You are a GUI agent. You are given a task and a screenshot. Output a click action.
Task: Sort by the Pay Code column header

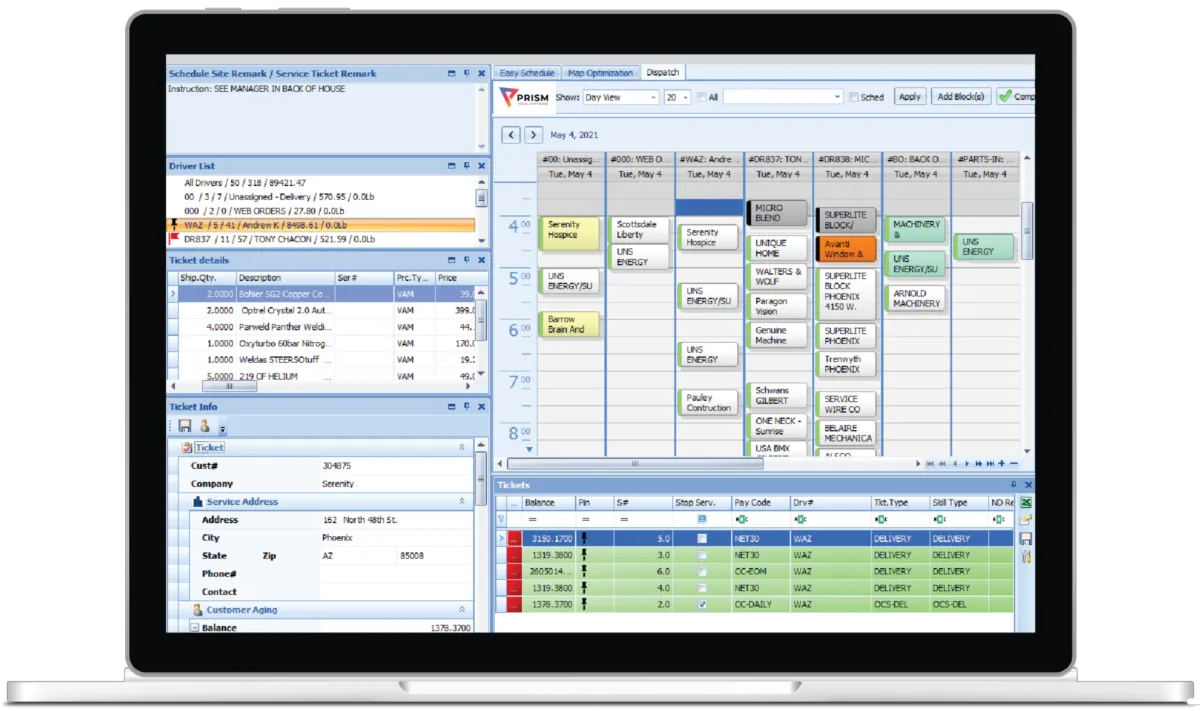759,503
